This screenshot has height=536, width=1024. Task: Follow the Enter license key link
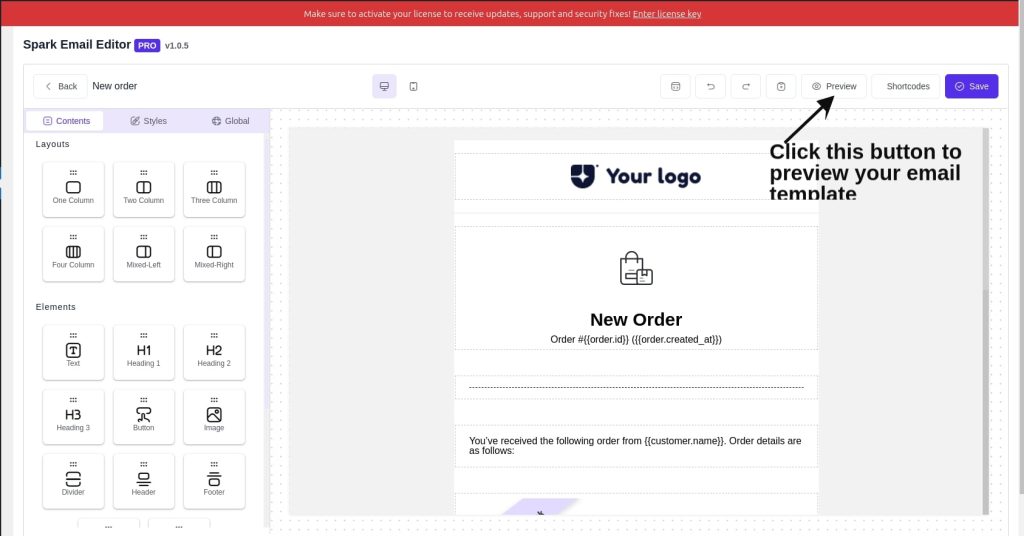pyautogui.click(x=667, y=14)
